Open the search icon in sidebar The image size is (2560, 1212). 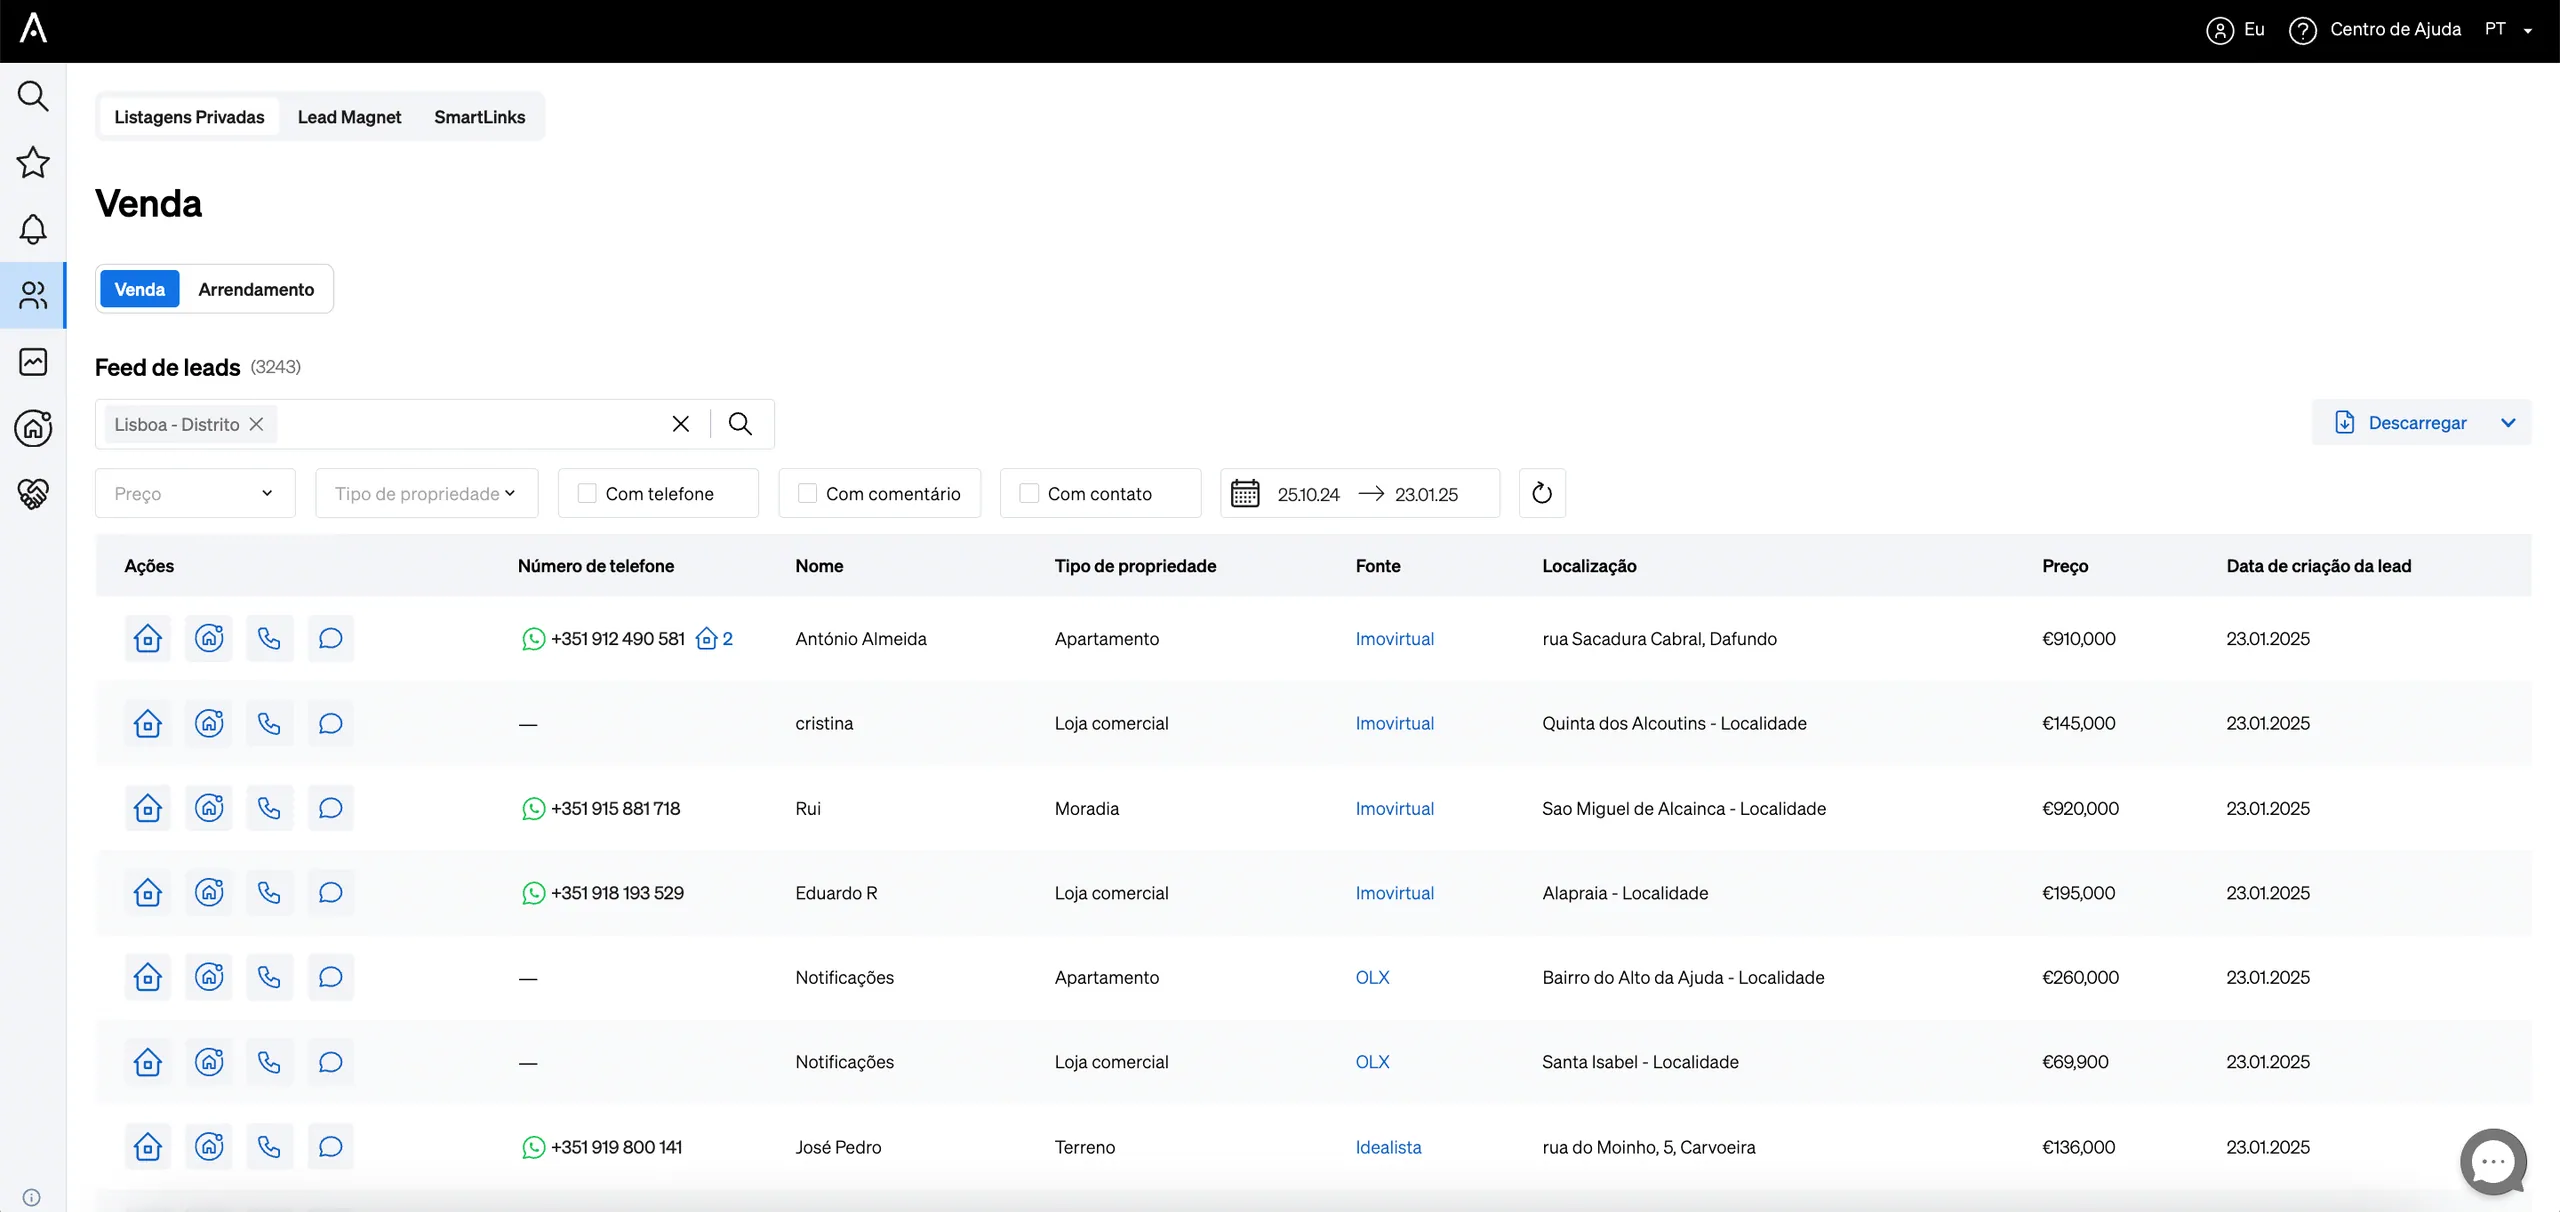coord(33,96)
